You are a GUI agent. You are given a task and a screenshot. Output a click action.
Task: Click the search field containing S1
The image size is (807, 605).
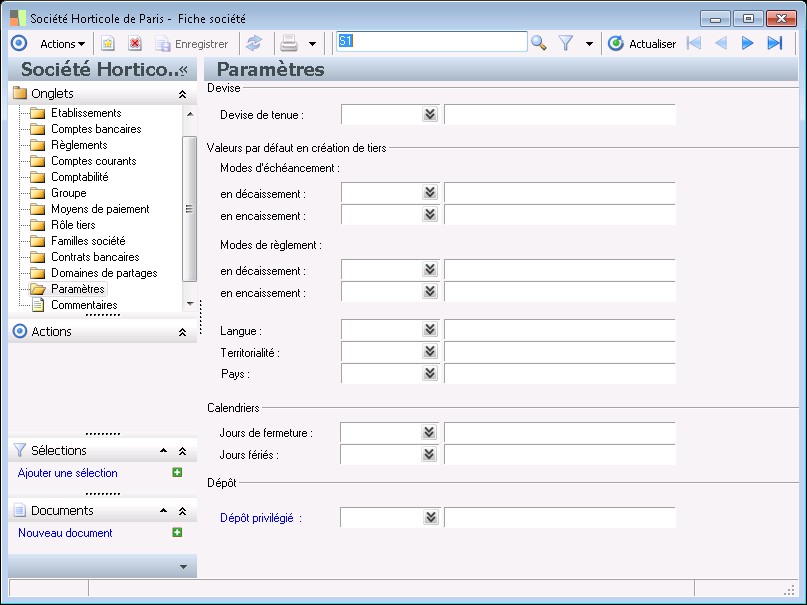click(432, 42)
